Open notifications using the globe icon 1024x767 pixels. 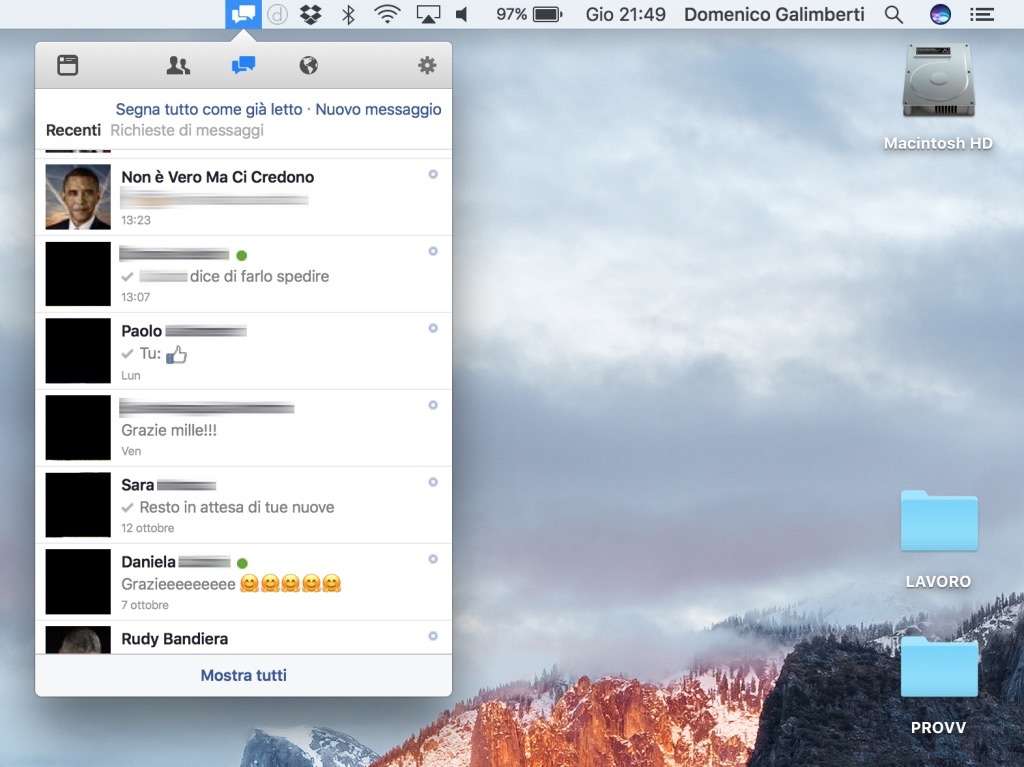pyautogui.click(x=309, y=66)
